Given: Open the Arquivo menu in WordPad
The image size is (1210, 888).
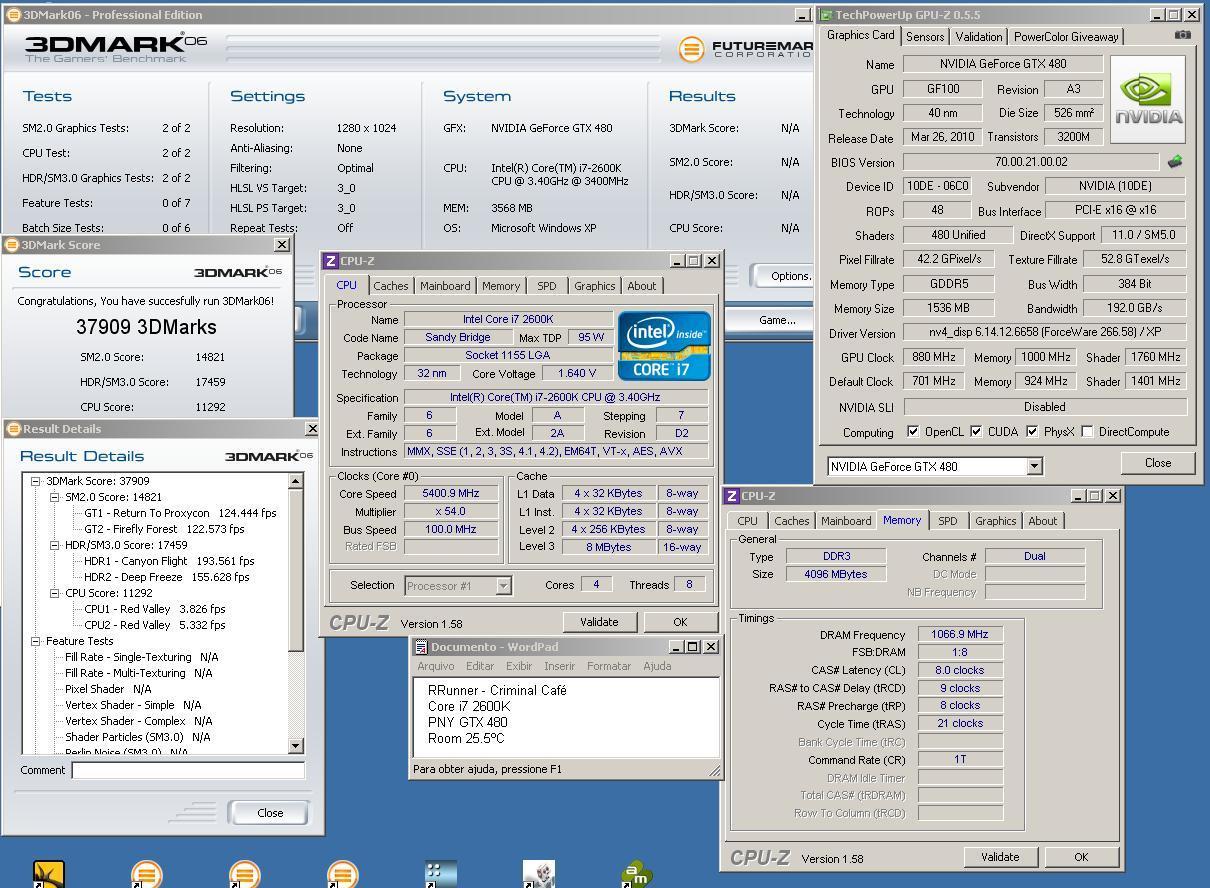Looking at the screenshot, I should [435, 666].
